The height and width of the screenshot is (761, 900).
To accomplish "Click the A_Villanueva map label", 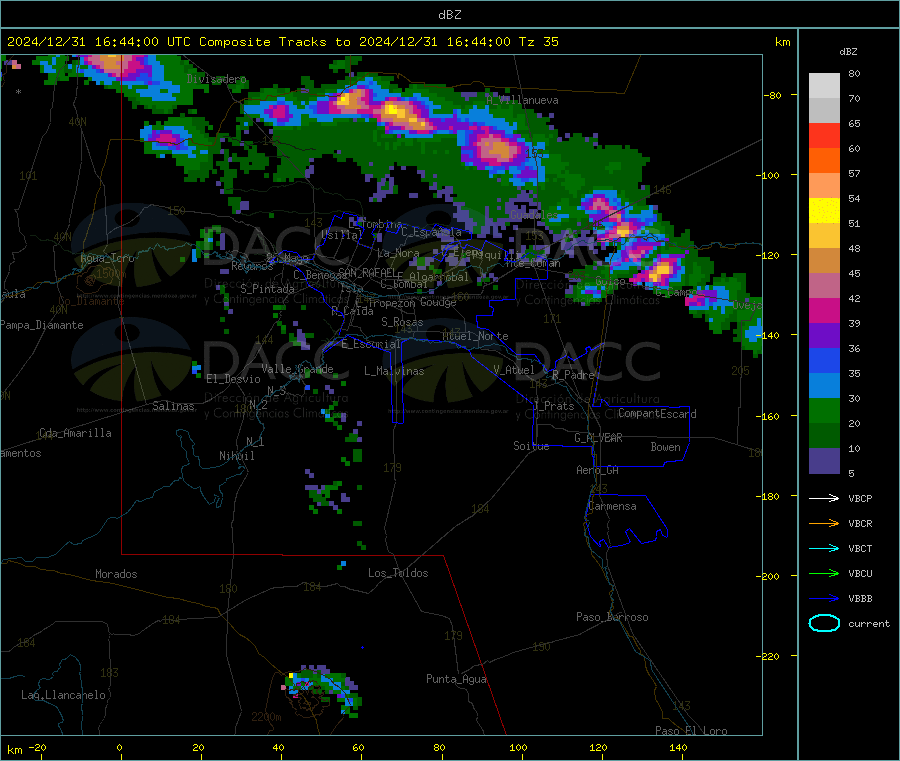I will 522,100.
